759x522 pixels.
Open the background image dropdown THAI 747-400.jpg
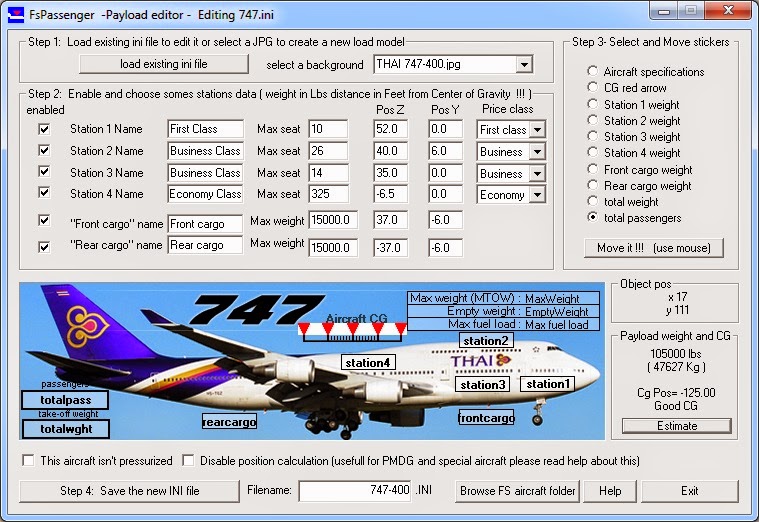point(524,64)
